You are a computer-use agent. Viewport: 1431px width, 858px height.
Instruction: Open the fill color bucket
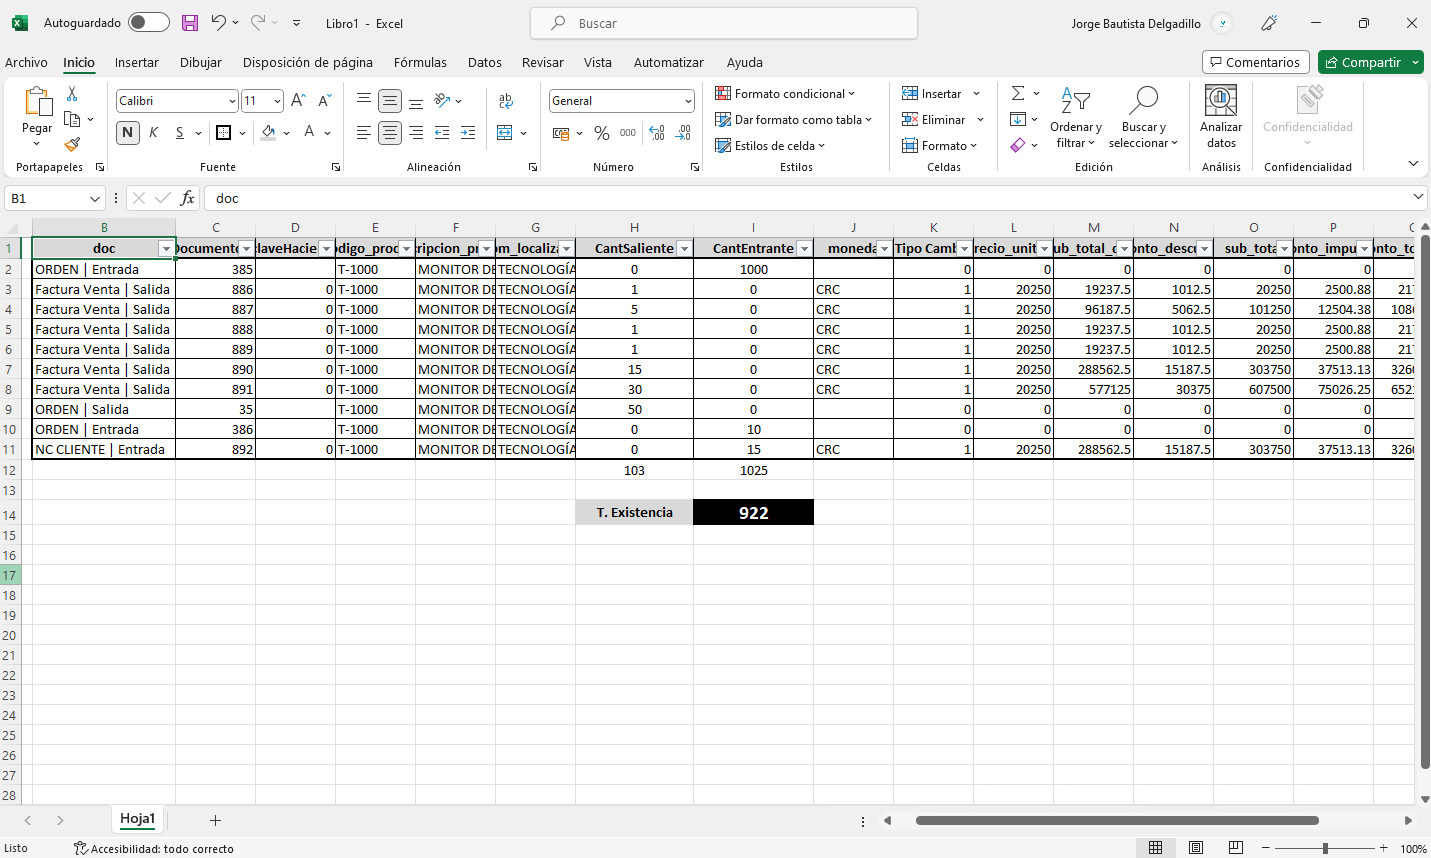tap(268, 132)
